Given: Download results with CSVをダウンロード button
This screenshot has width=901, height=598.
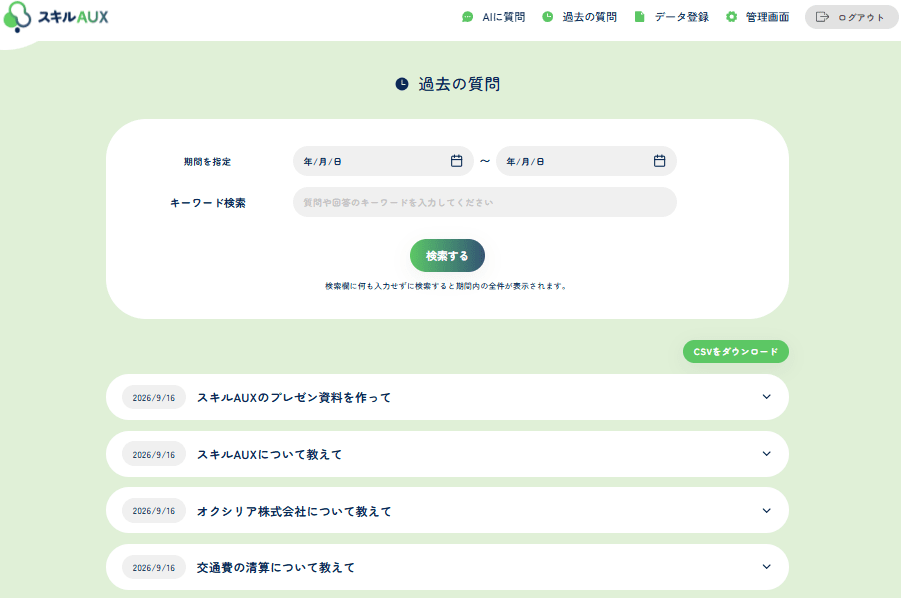Looking at the screenshot, I should 736,352.
